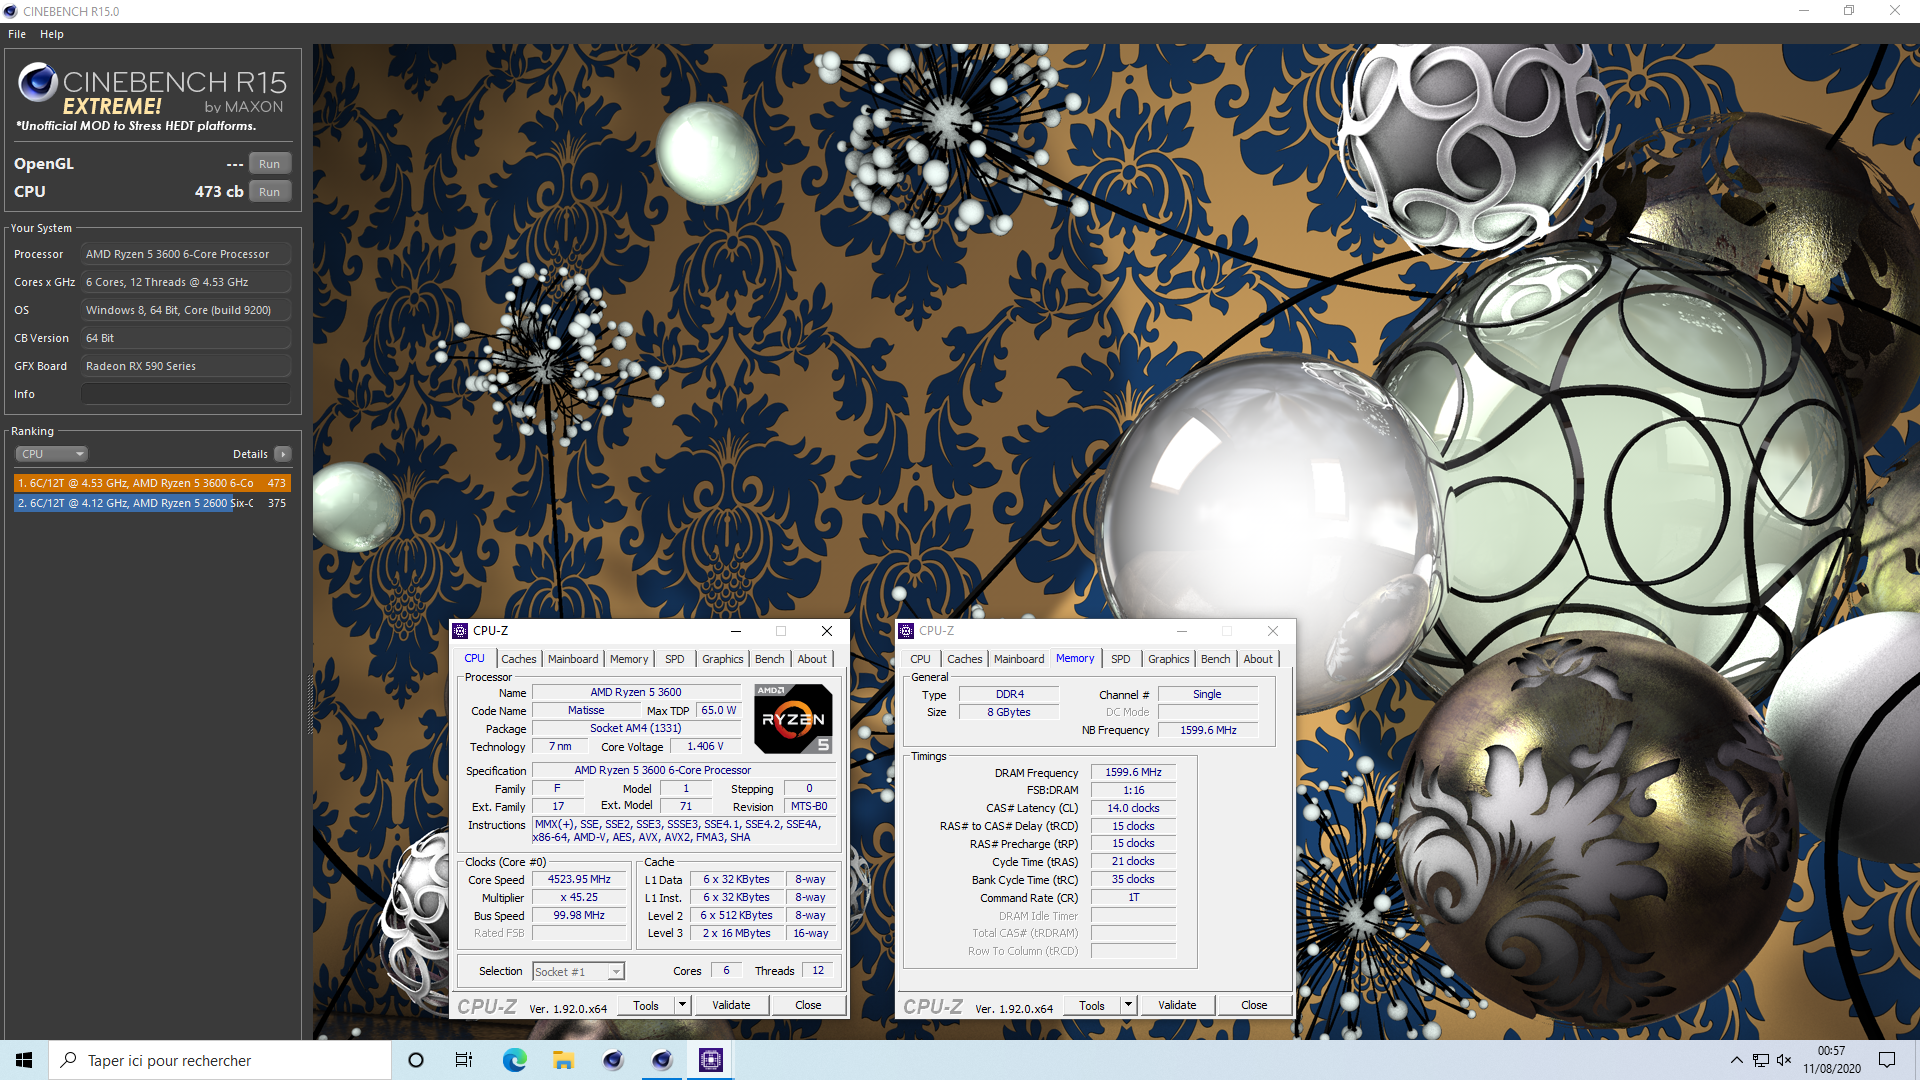Image resolution: width=1920 pixels, height=1080 pixels.
Task: Expand Tools dropdown arrow in left CPU-Z
Action: (683, 1006)
